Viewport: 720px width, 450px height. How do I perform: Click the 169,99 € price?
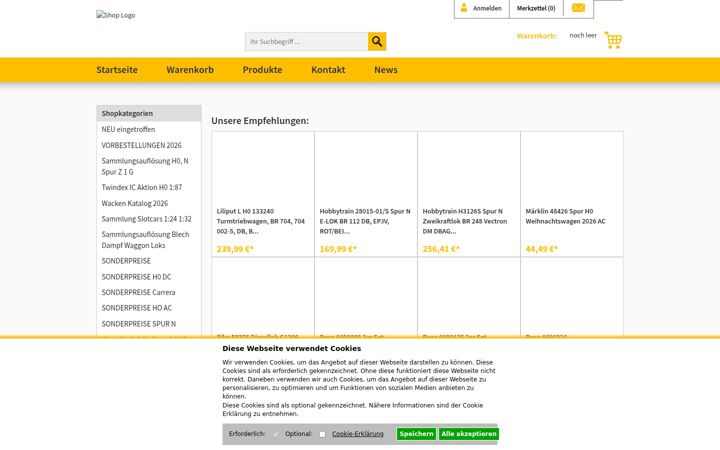click(338, 249)
